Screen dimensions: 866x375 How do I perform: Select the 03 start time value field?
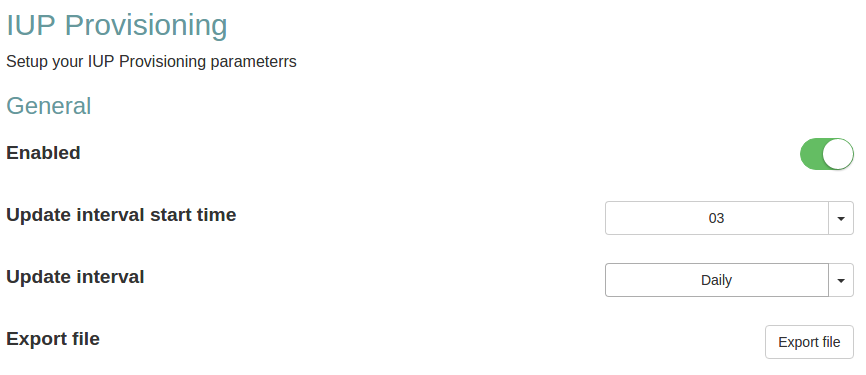point(716,218)
